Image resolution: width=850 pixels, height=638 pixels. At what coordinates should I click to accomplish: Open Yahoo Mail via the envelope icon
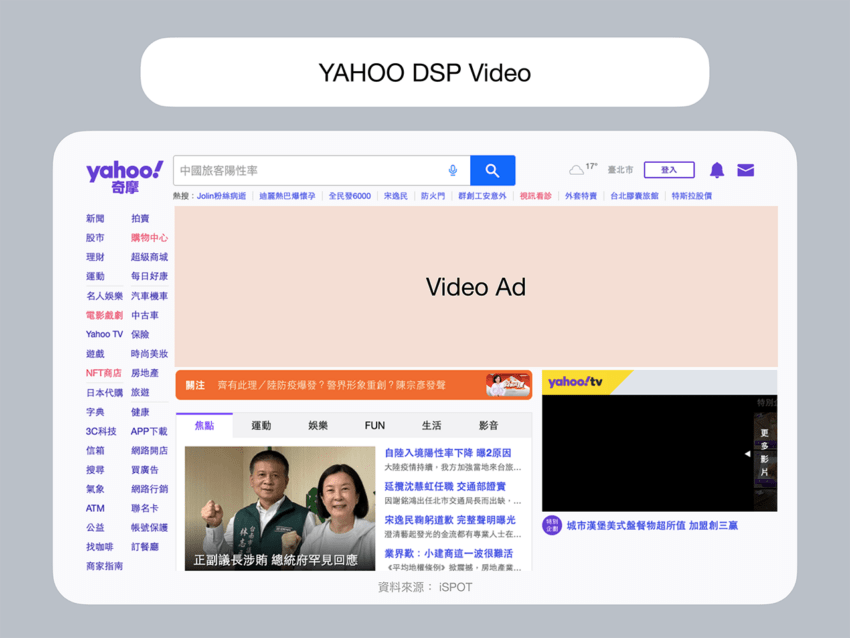coord(745,170)
